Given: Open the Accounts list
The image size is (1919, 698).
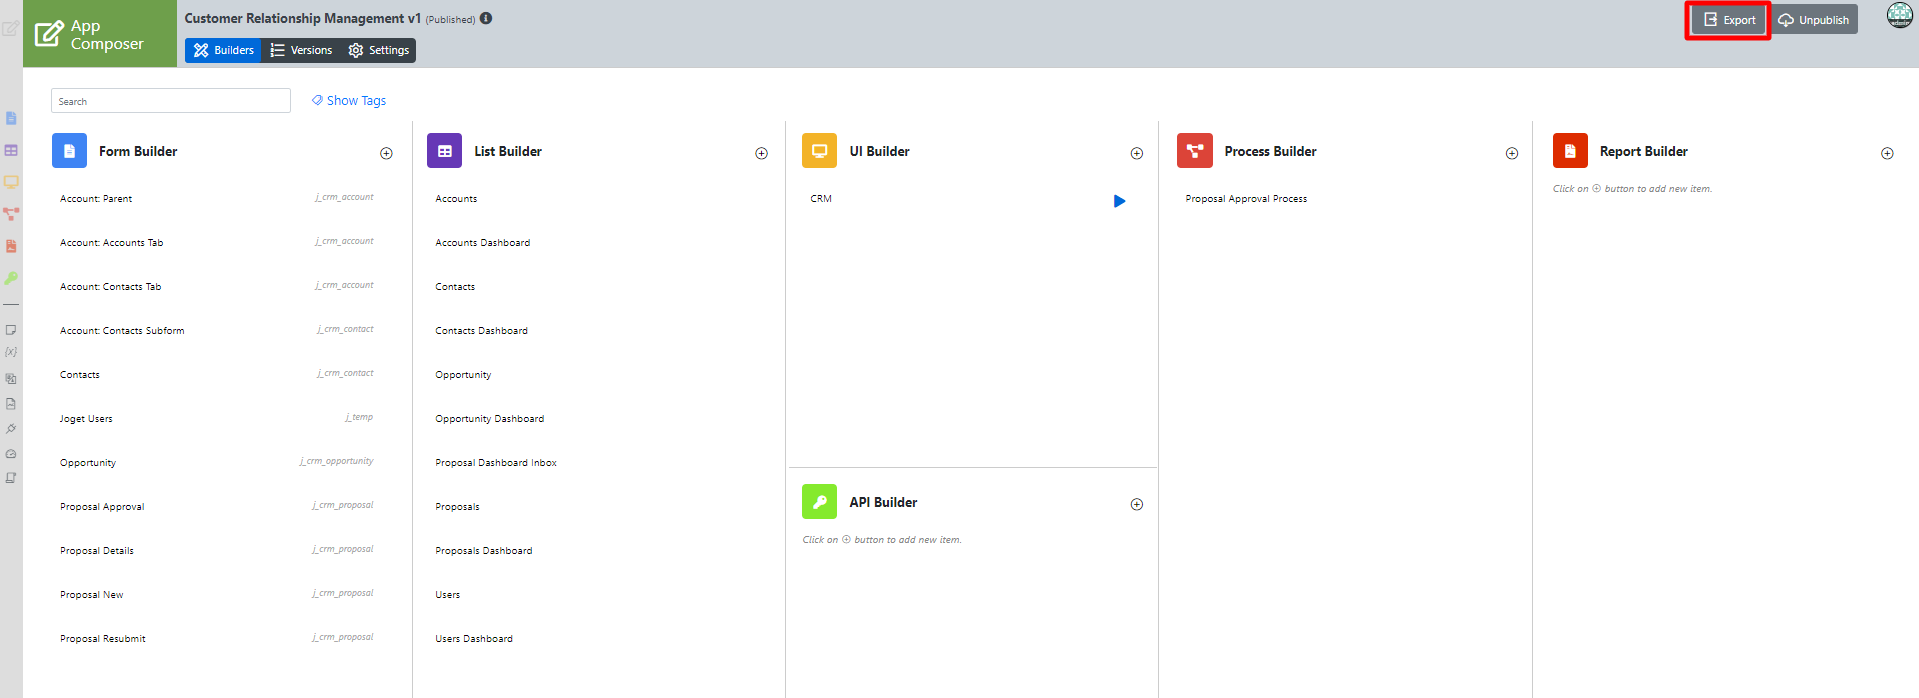Looking at the screenshot, I should 456,199.
